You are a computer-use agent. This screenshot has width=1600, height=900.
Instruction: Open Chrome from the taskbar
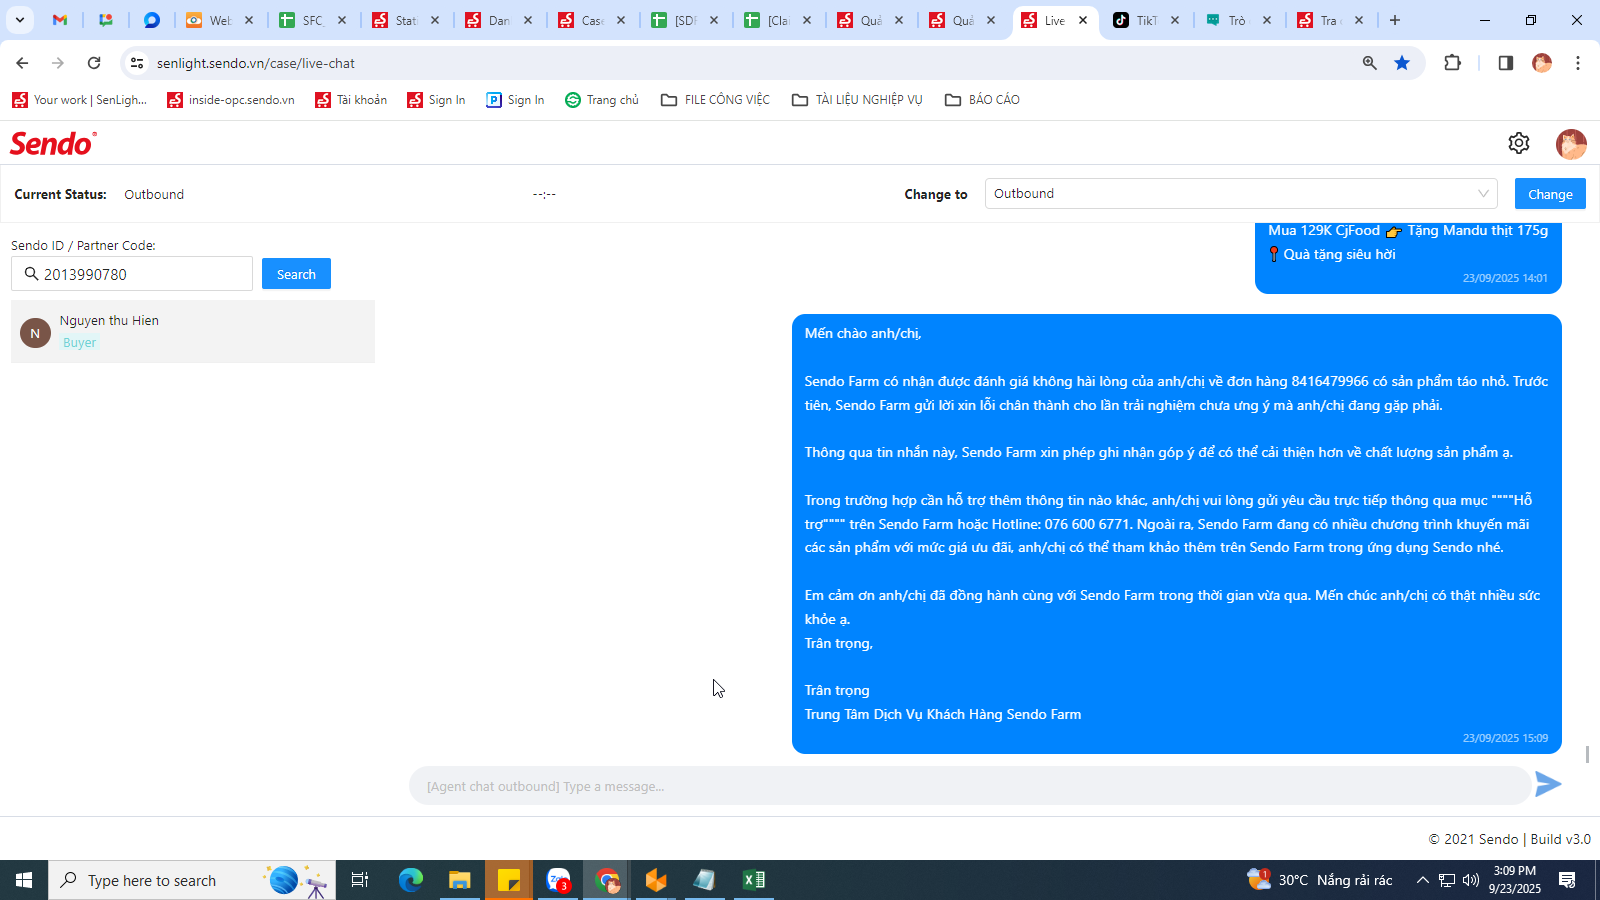(x=607, y=880)
